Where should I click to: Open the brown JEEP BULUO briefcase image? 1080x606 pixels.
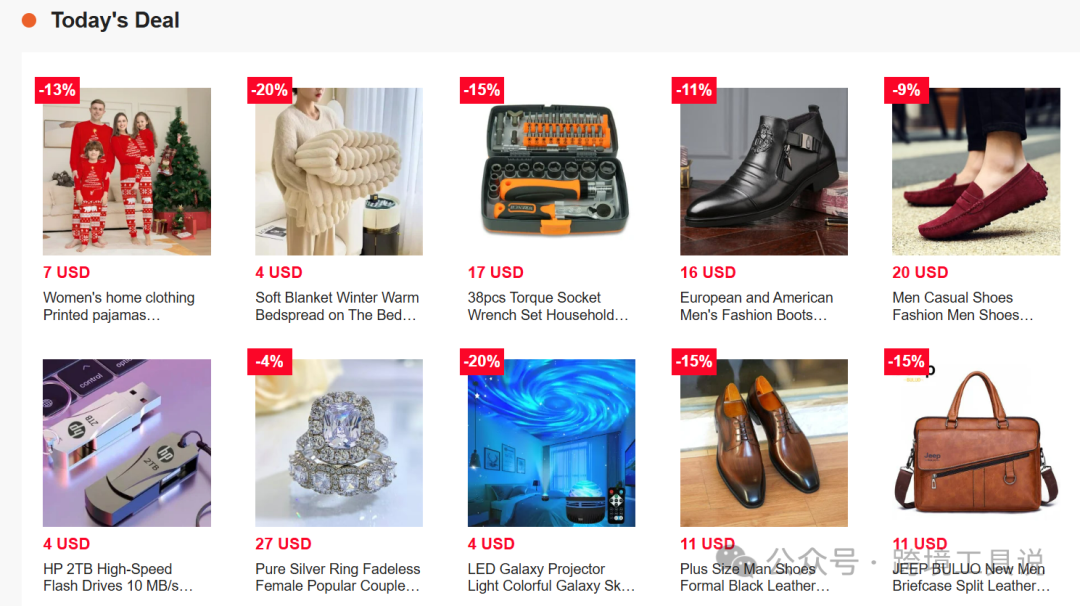pos(976,443)
